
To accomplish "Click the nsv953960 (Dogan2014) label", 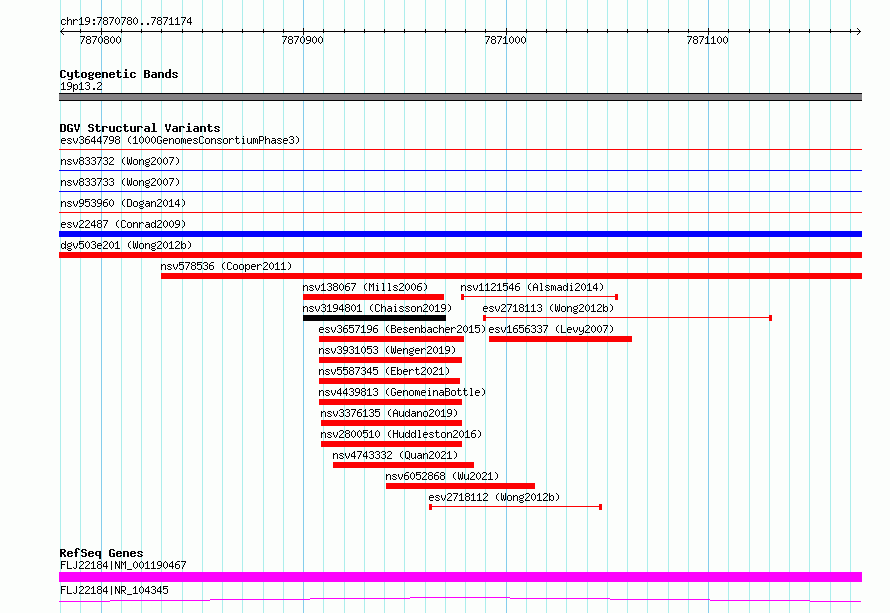I will 123,203.
